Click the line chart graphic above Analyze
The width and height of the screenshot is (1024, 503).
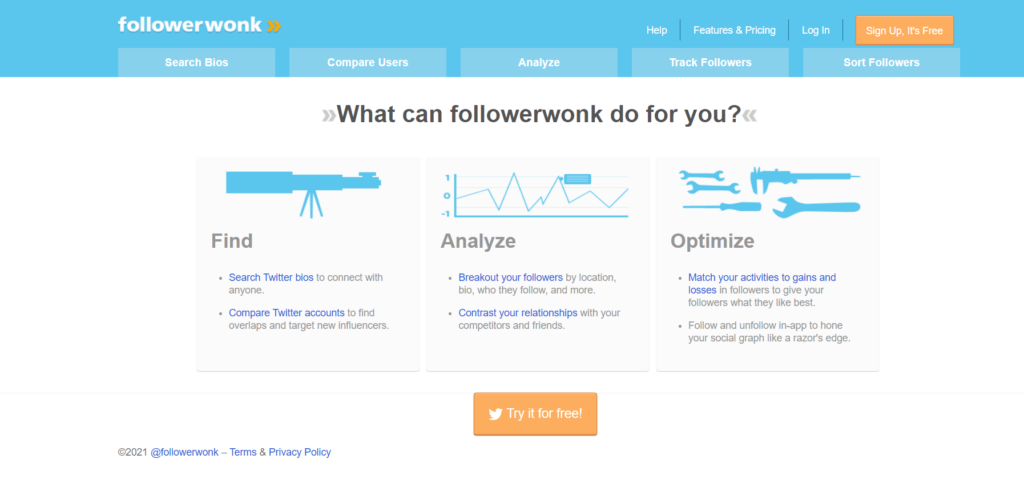click(537, 193)
